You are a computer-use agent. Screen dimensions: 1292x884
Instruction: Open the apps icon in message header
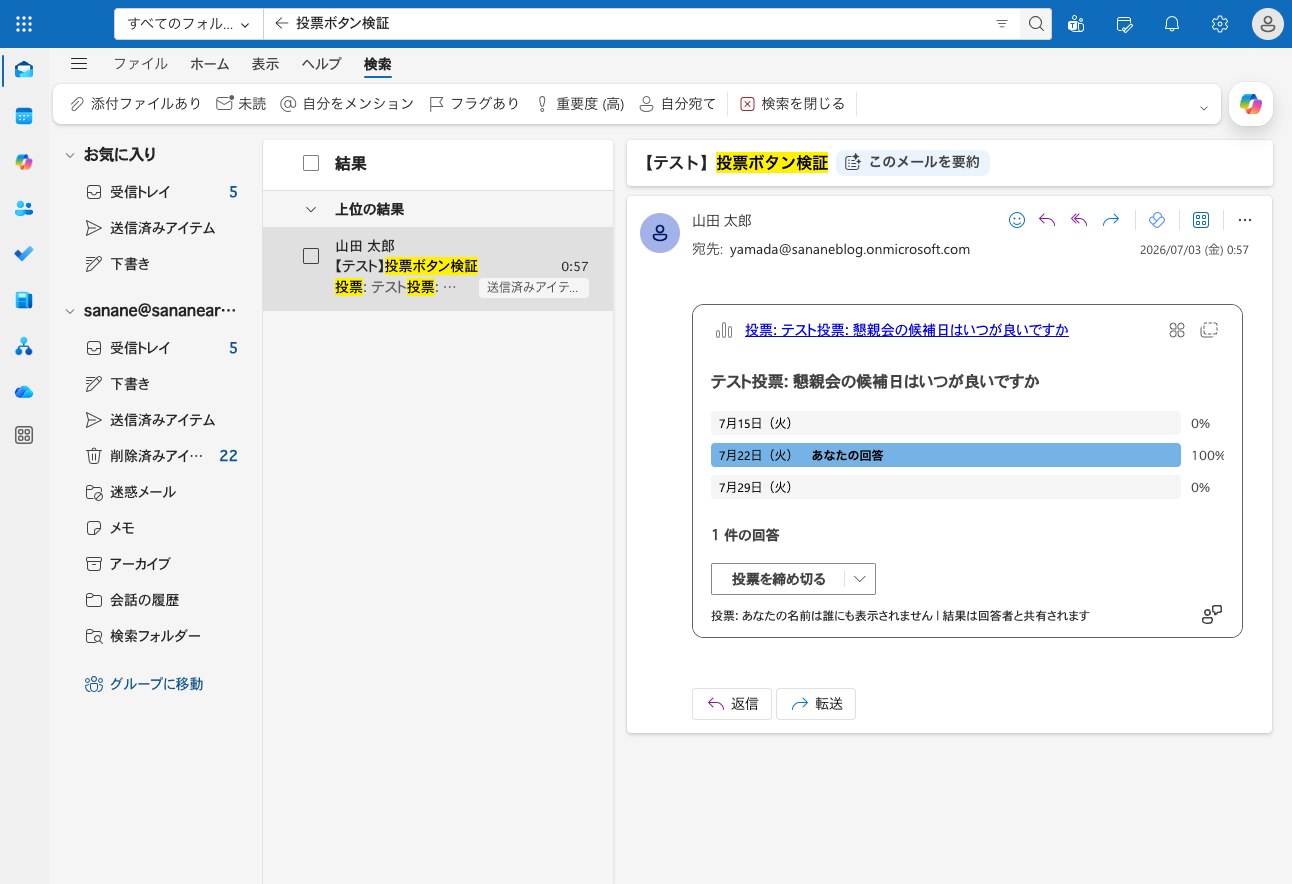(1202, 220)
